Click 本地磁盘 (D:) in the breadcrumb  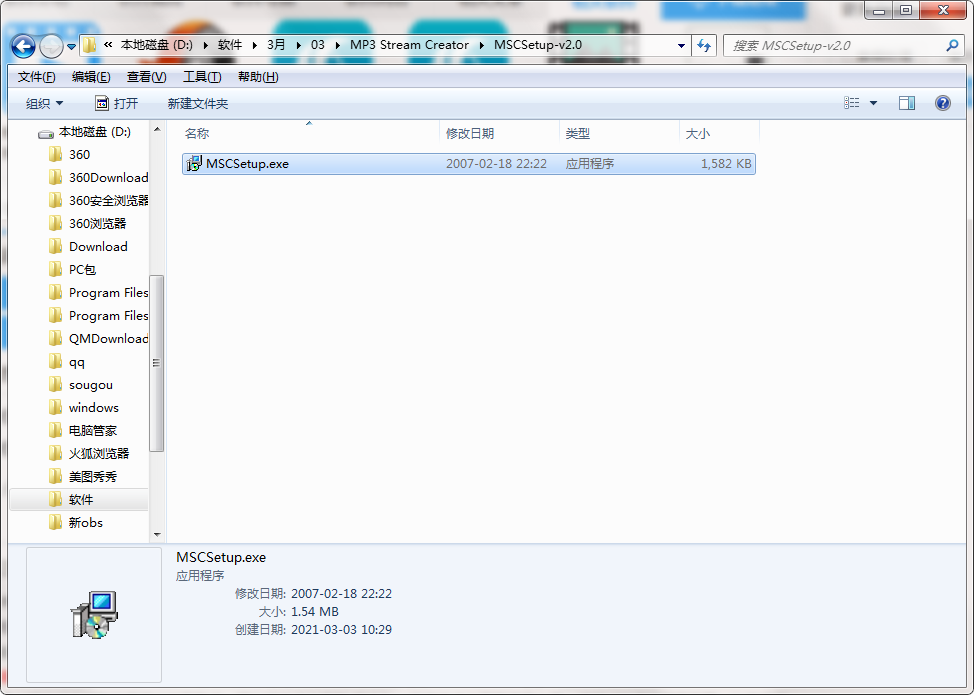[x=157, y=45]
